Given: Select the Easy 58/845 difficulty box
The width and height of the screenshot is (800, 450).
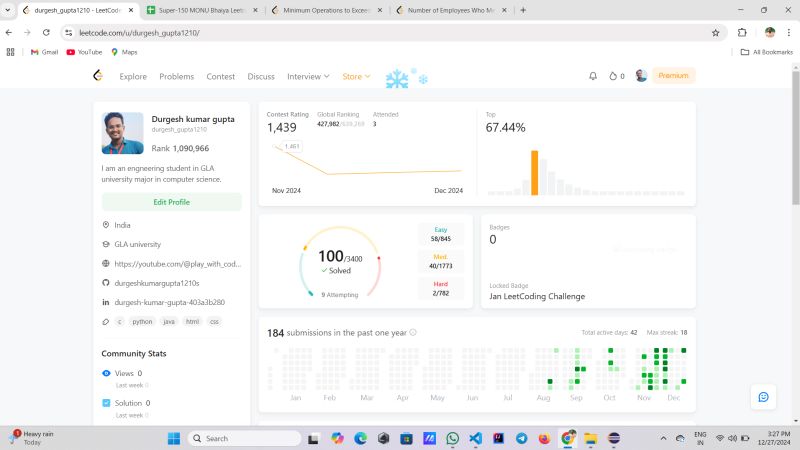Looking at the screenshot, I should point(441,234).
